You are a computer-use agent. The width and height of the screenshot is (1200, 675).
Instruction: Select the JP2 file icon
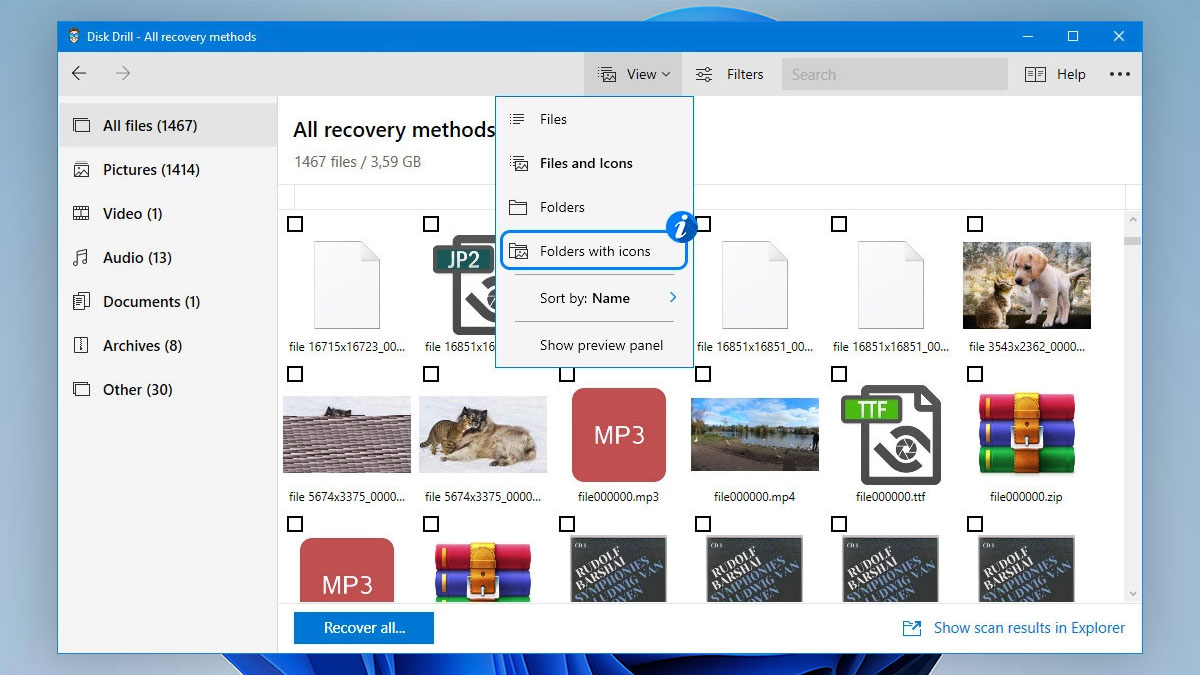[464, 285]
